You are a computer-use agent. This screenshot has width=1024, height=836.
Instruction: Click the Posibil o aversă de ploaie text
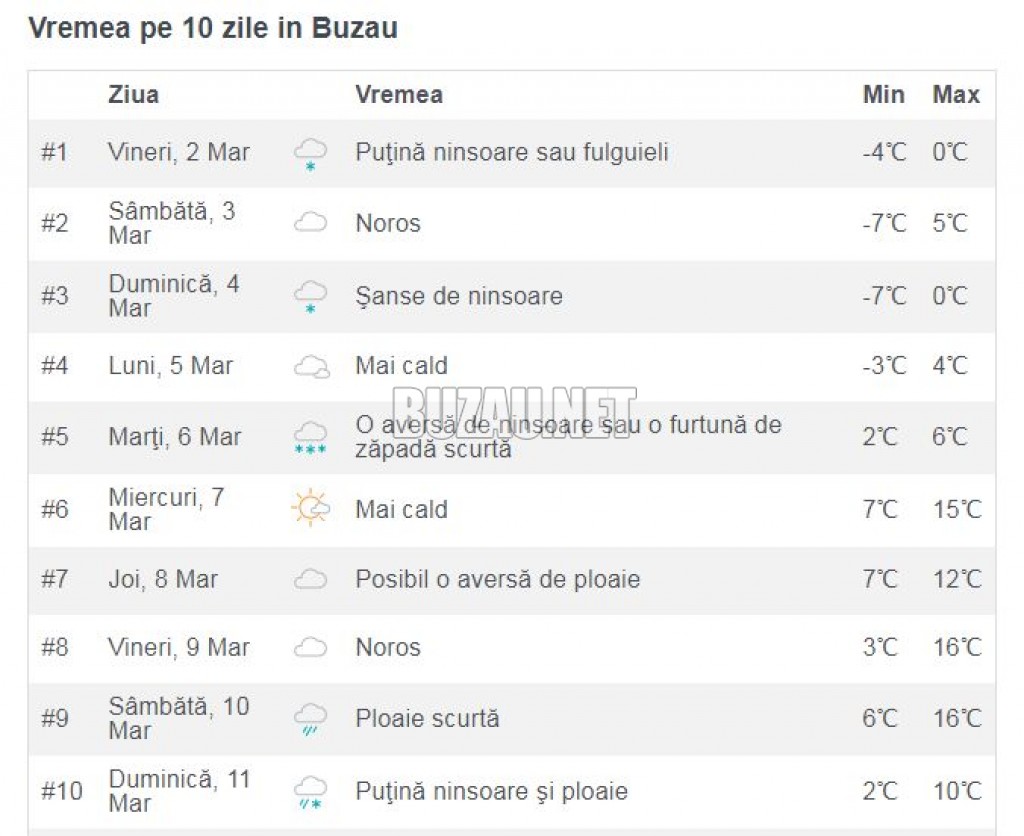pyautogui.click(x=498, y=579)
